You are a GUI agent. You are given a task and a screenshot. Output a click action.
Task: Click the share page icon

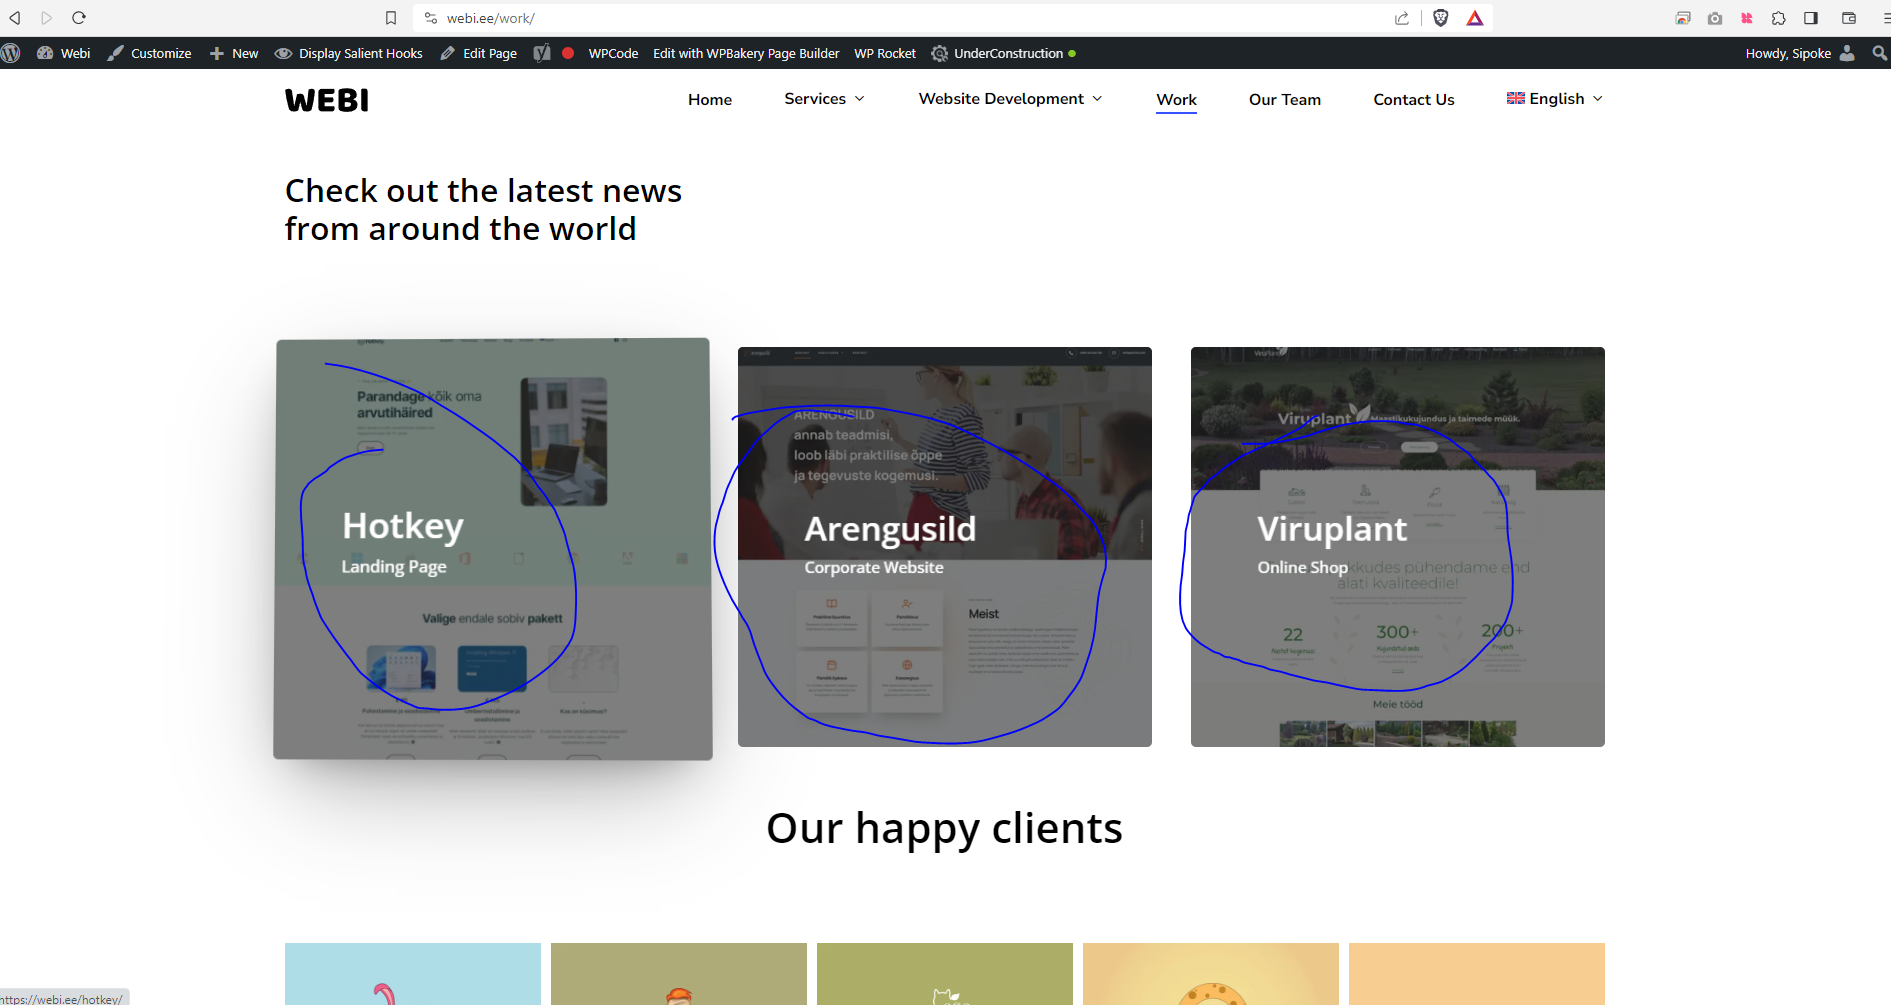click(x=1402, y=18)
